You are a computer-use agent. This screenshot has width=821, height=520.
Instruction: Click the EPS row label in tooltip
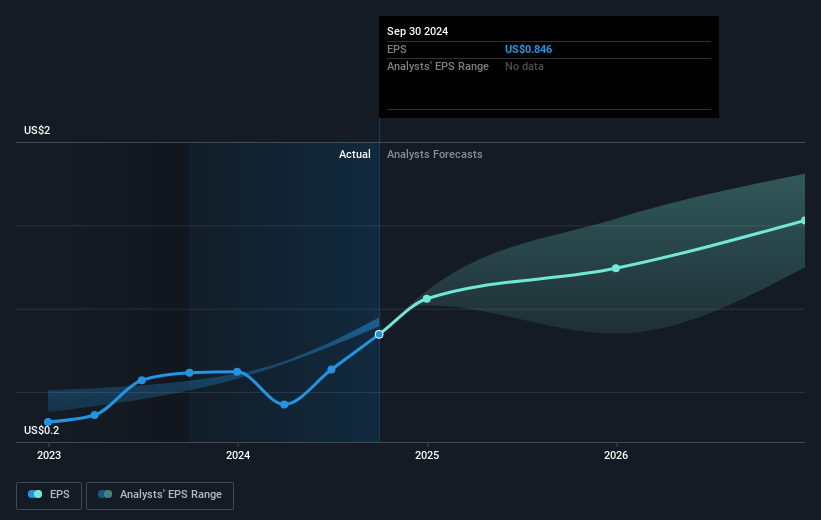tap(396, 49)
